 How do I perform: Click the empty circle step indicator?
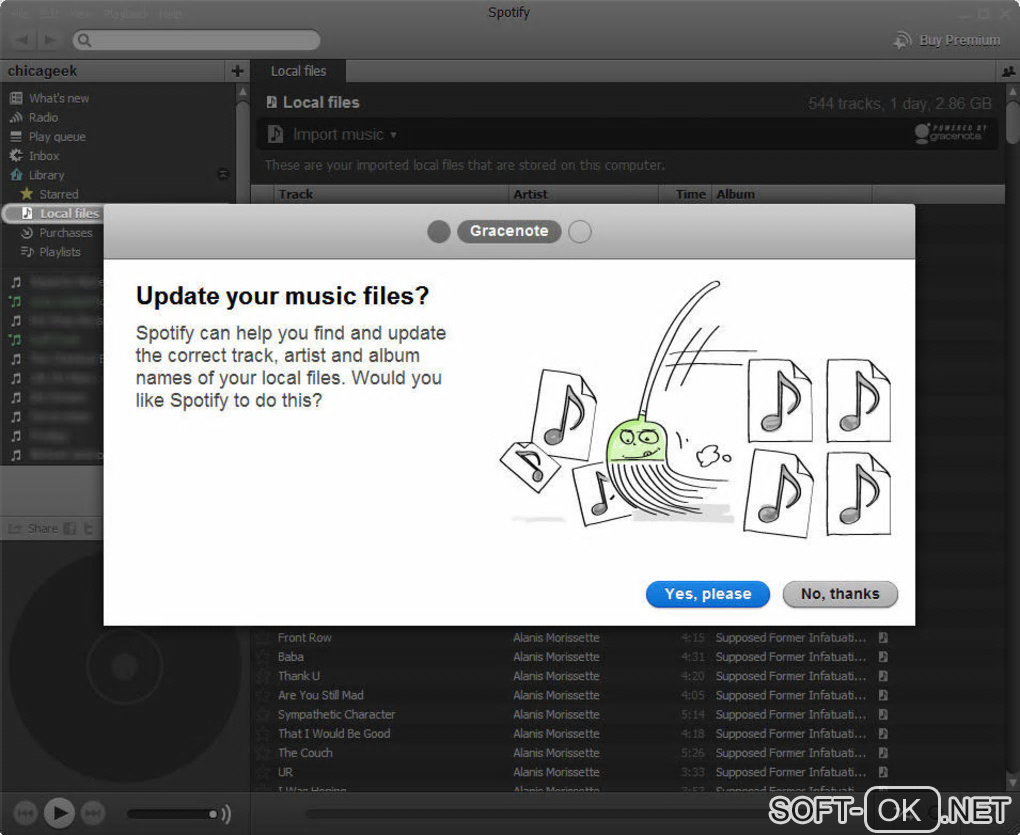click(580, 232)
